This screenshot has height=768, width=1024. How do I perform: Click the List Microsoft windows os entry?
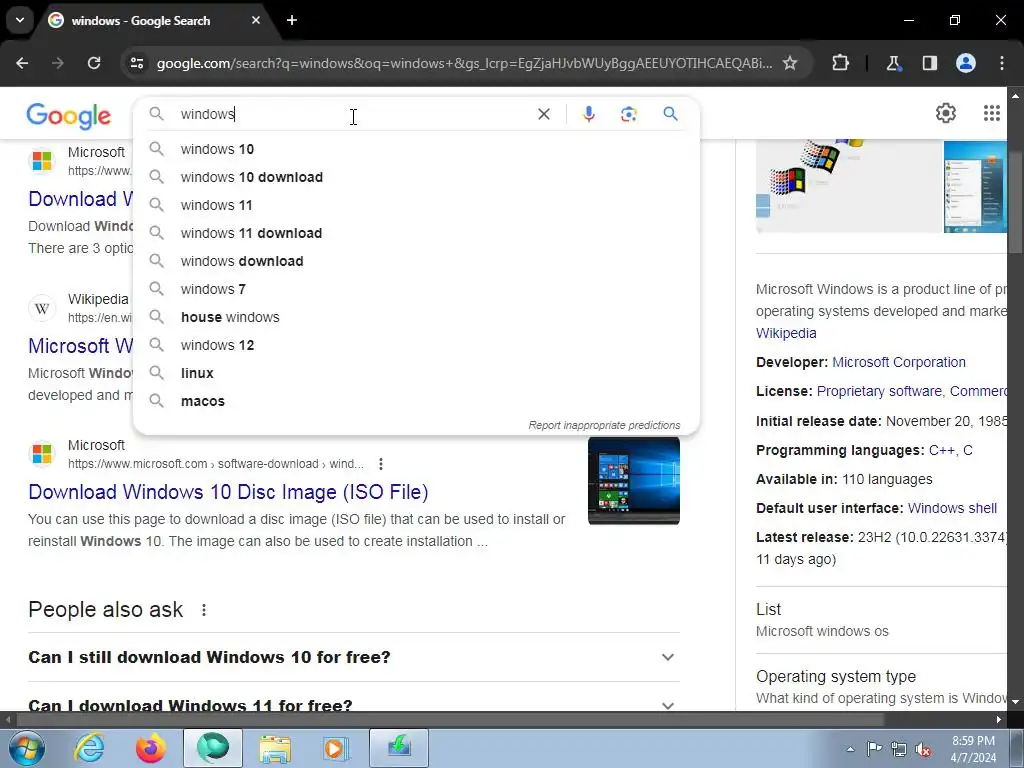(x=882, y=620)
